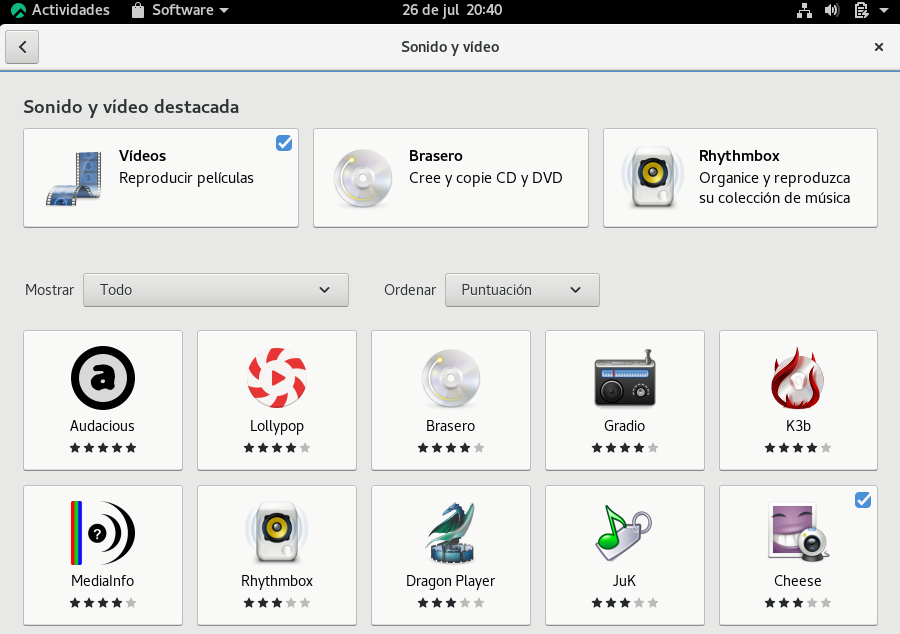Click the installed checkmark on Cheese
Image resolution: width=900 pixels, height=634 pixels.
[x=863, y=500]
